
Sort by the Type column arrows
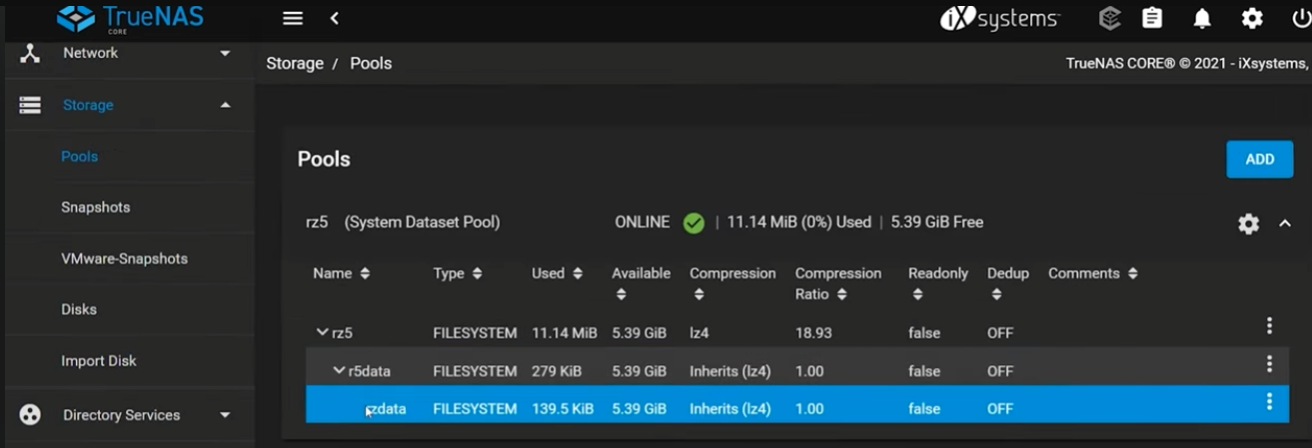477,273
